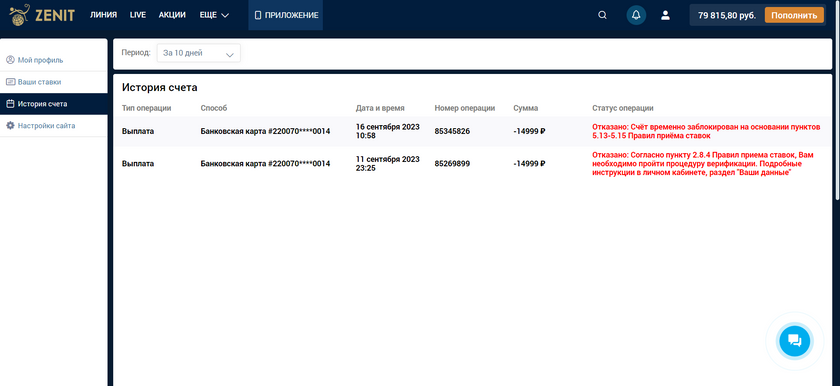This screenshot has height=386, width=840.
Task: Open the ПРИЛОЖЕНИЕ tab
Action: (286, 15)
